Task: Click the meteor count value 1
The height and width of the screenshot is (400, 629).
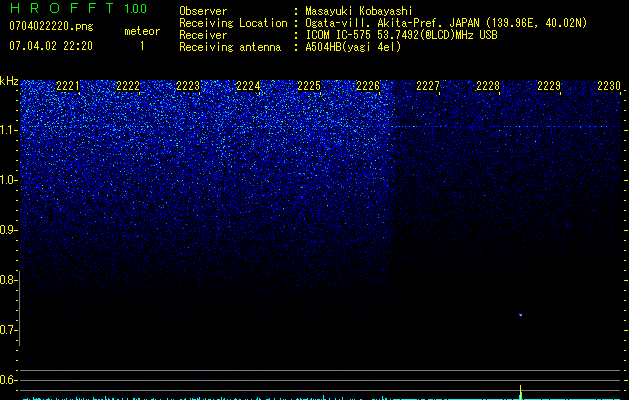Action: click(x=142, y=46)
